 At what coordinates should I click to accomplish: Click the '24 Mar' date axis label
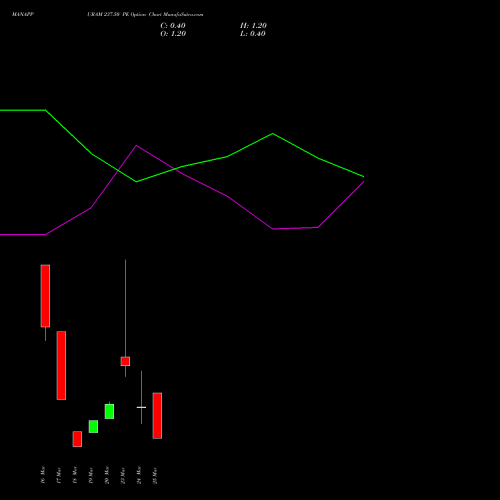[139, 475]
